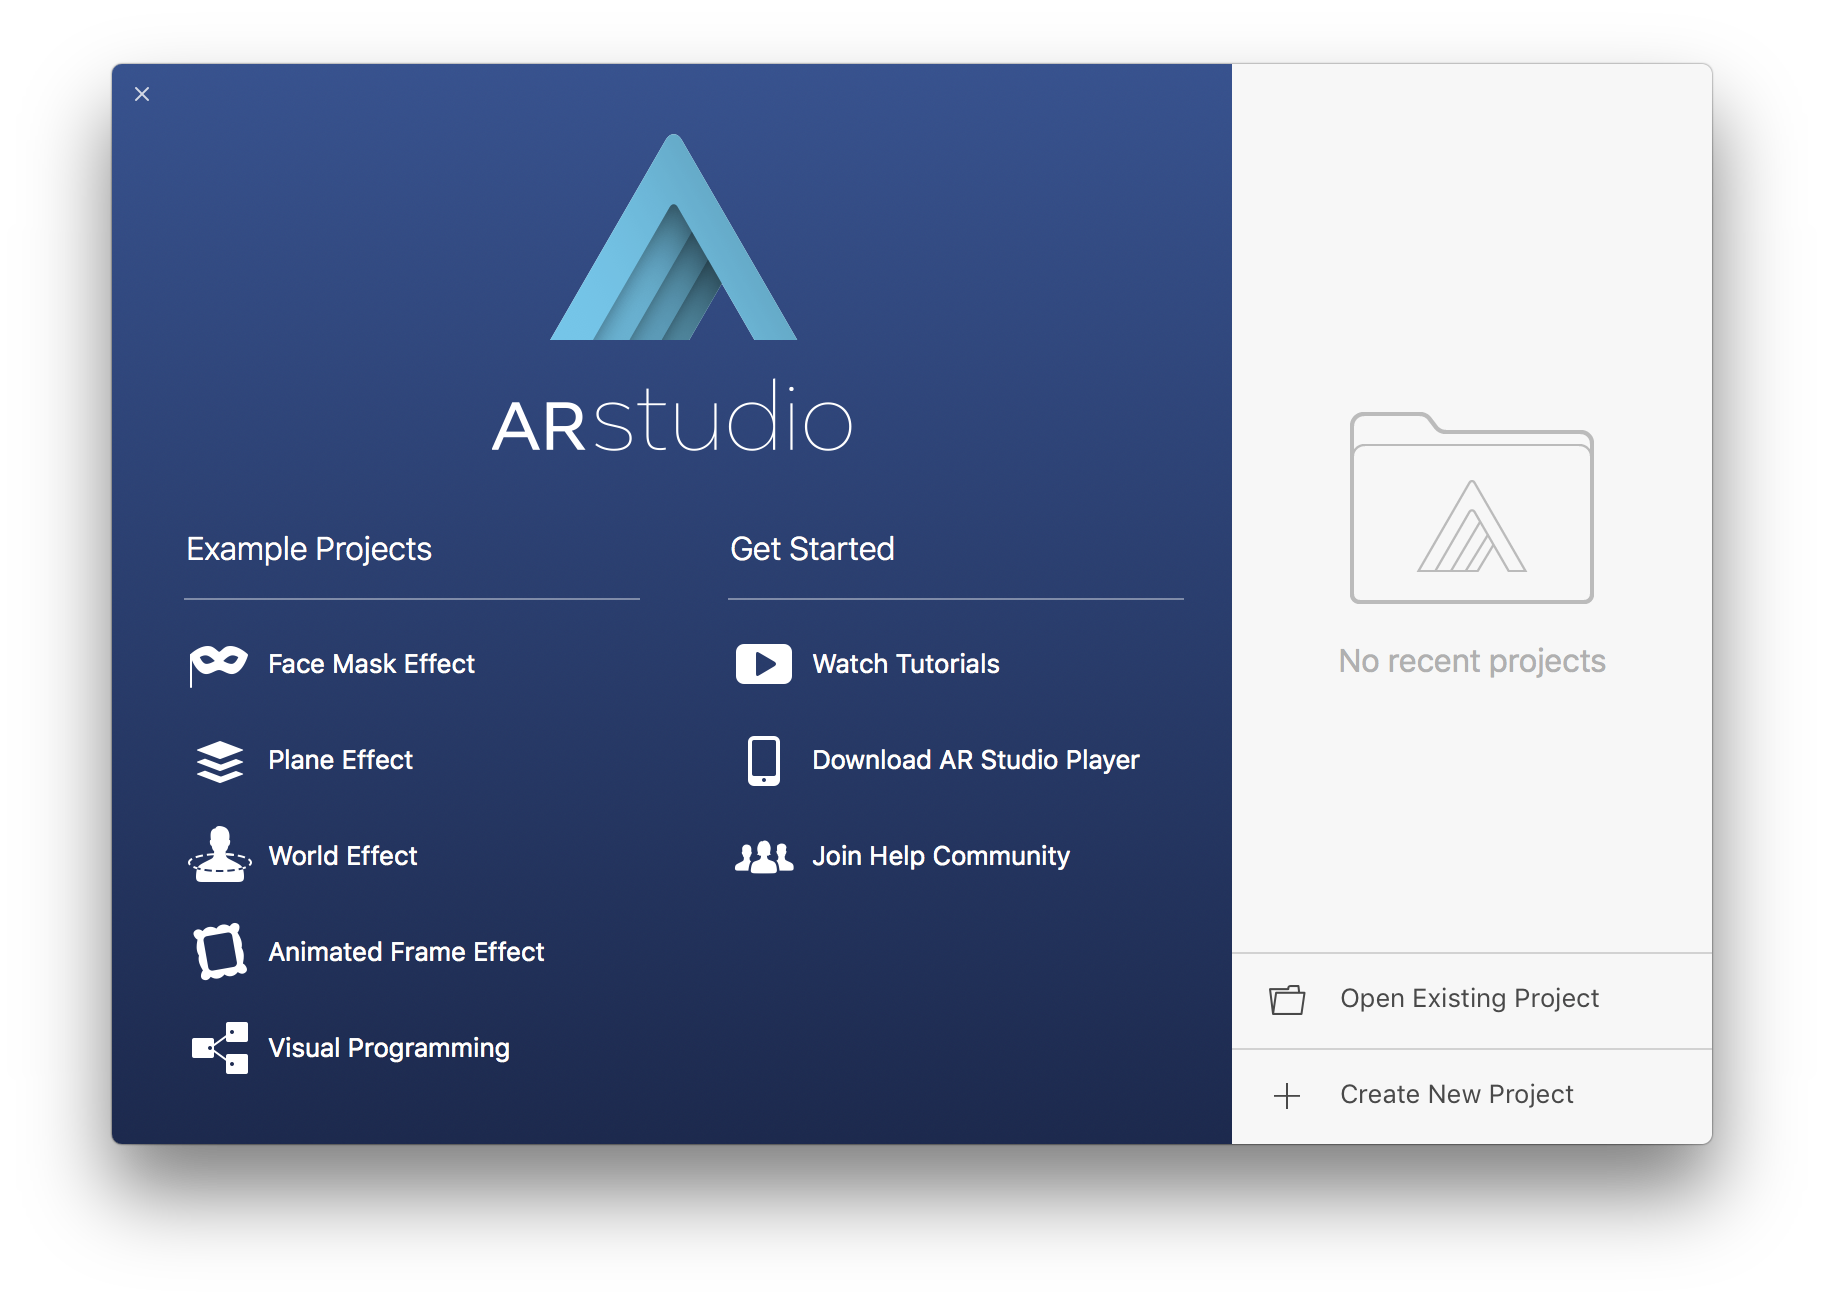Screen dimensions: 1824x1304
Task: Click the open folder icon
Action: click(x=1287, y=999)
